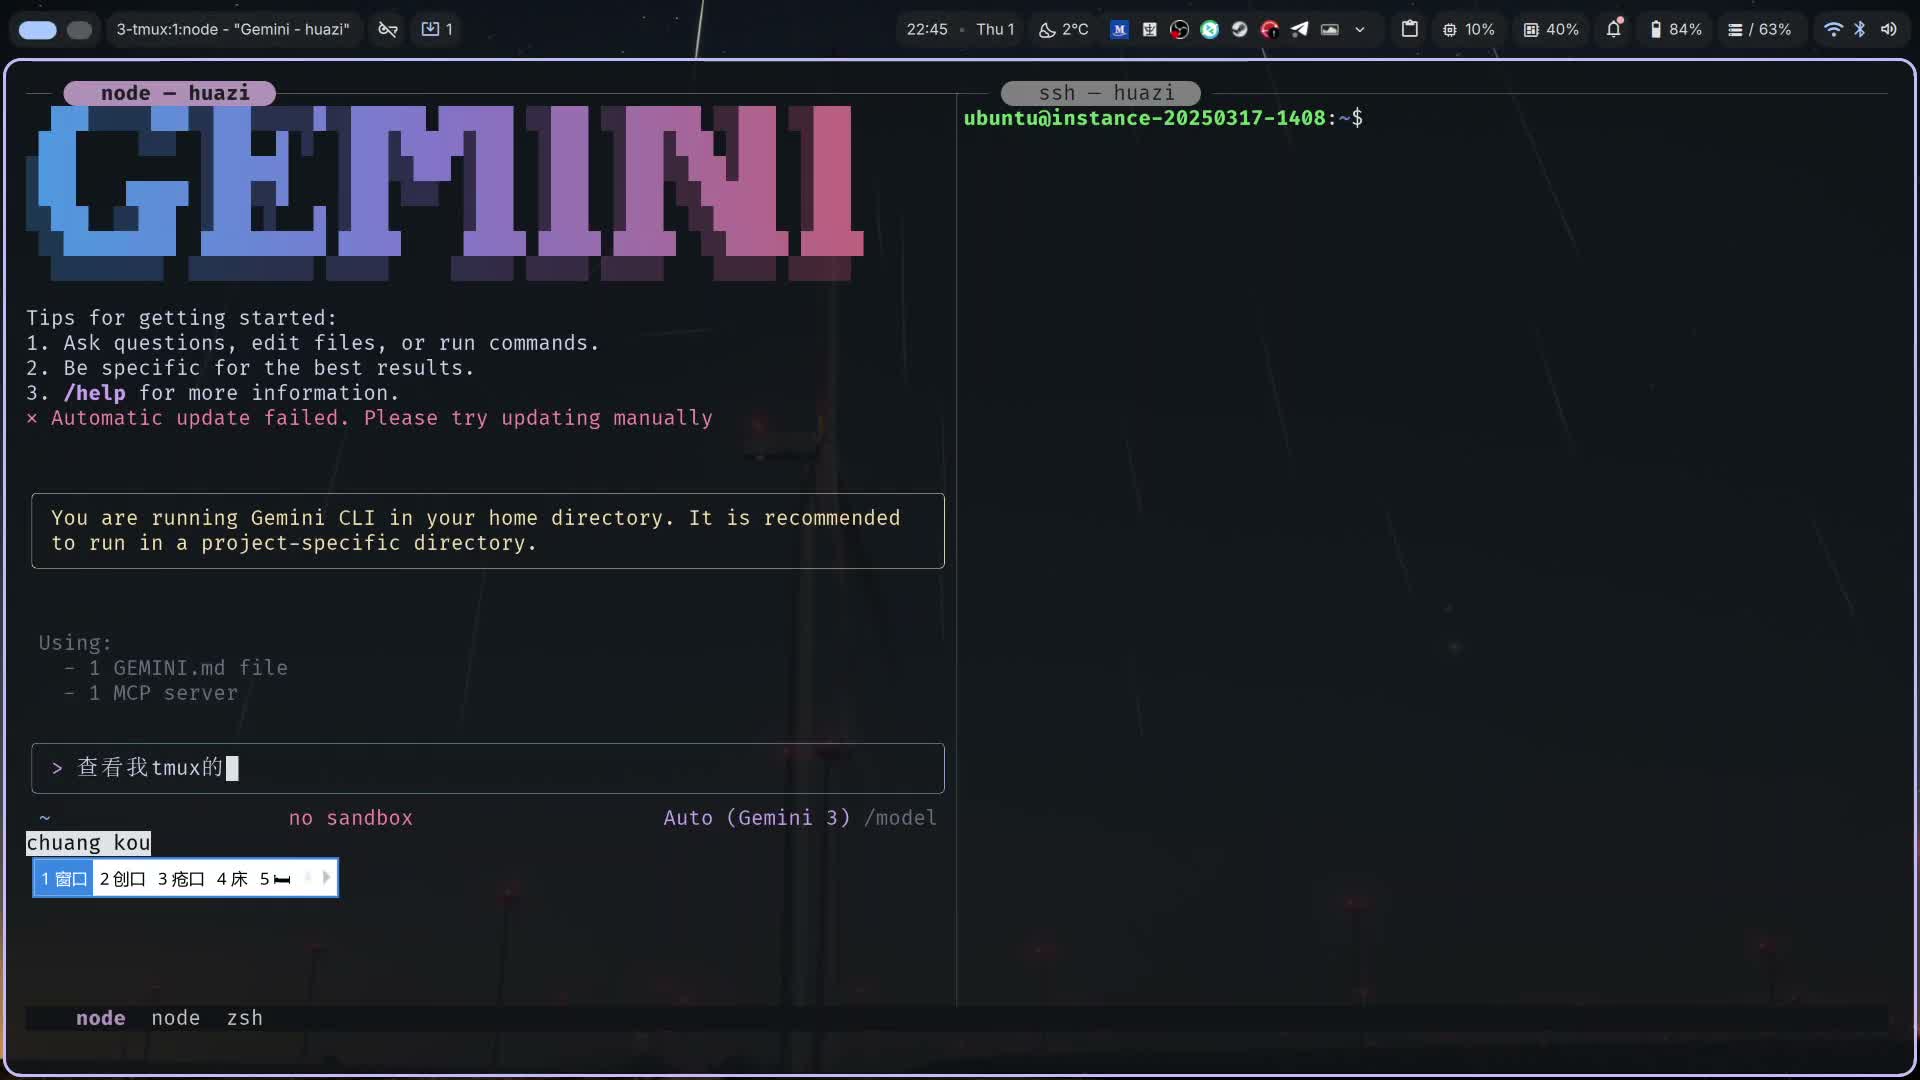Click 'Tips for getting started:' heading
1920x1080 pixels.
[x=182, y=318]
